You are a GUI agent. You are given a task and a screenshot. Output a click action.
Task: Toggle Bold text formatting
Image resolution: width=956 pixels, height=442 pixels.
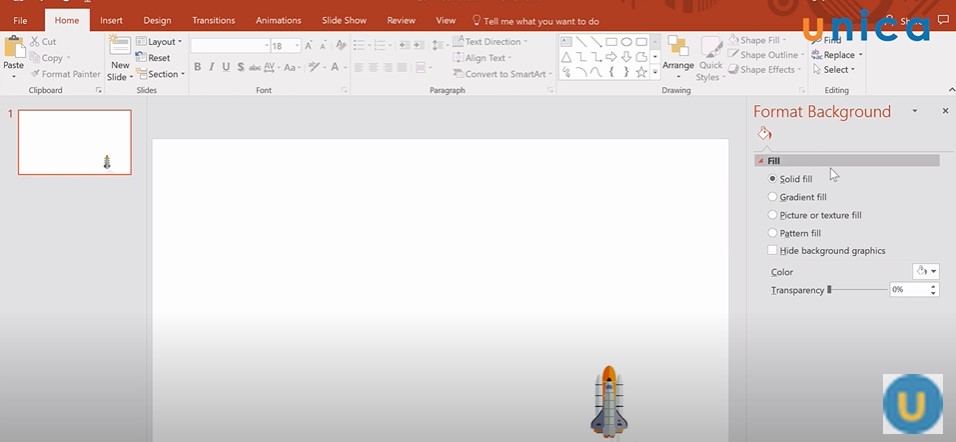[197, 67]
